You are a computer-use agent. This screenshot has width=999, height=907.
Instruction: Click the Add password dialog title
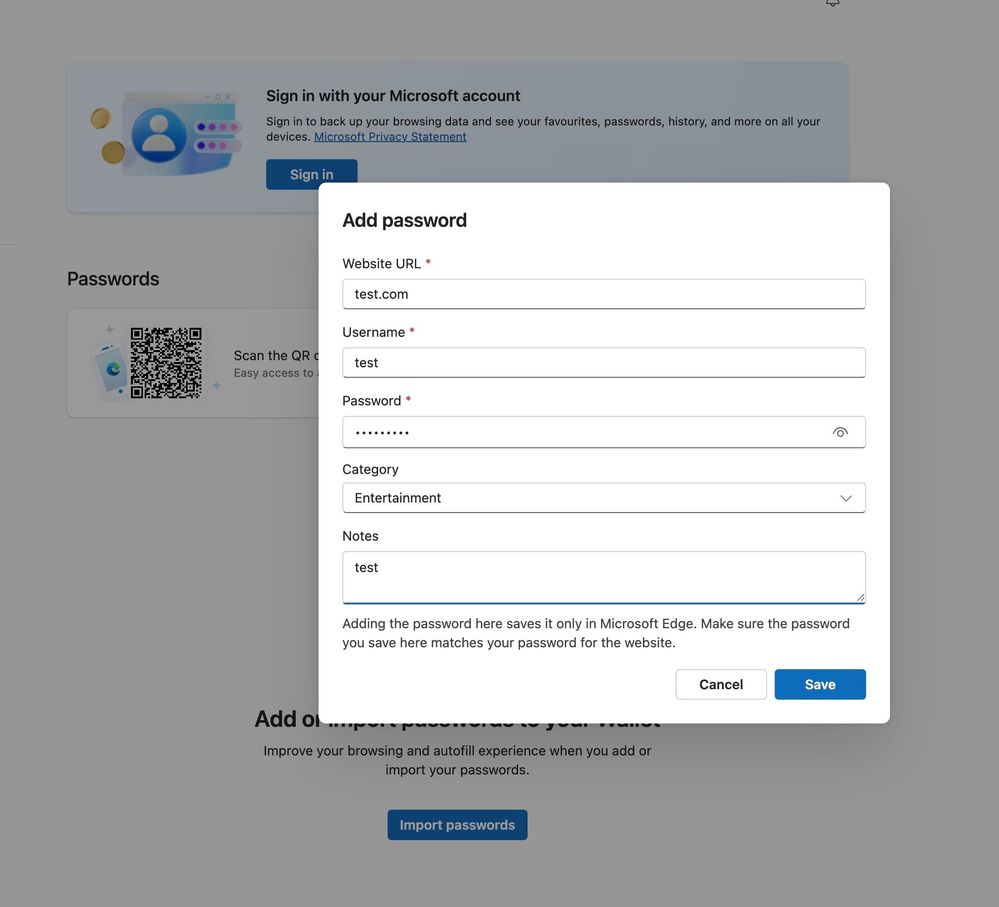[404, 220]
